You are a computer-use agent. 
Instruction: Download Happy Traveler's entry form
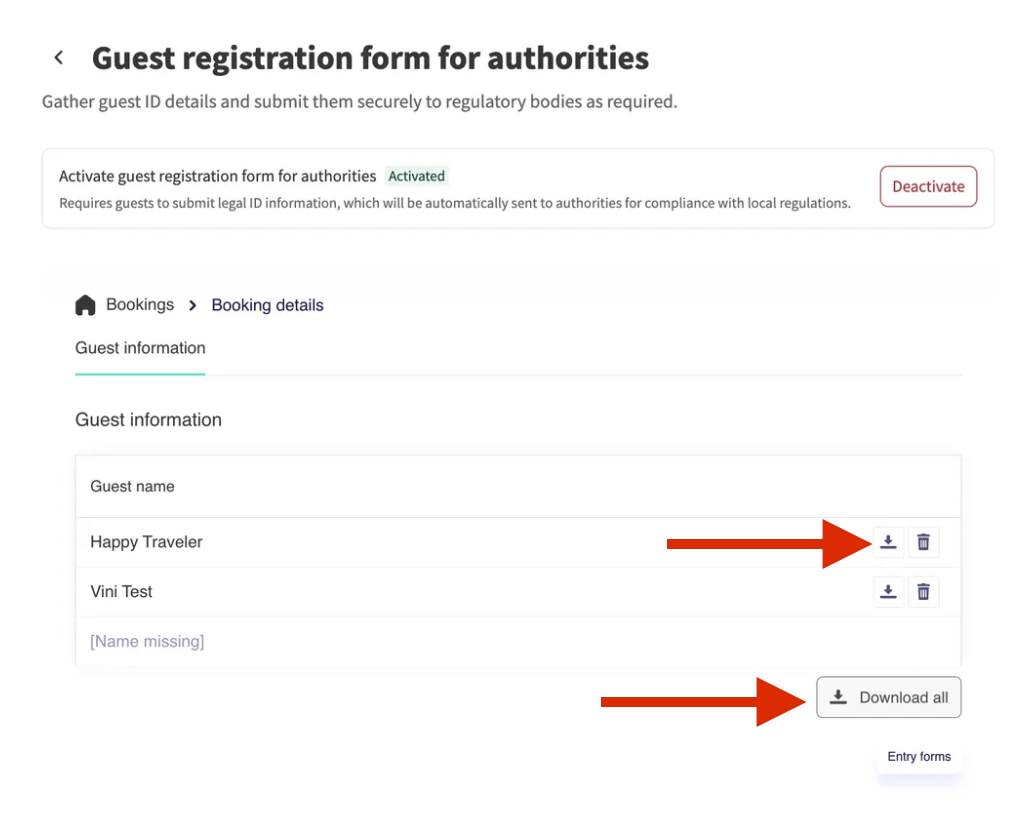(888, 542)
